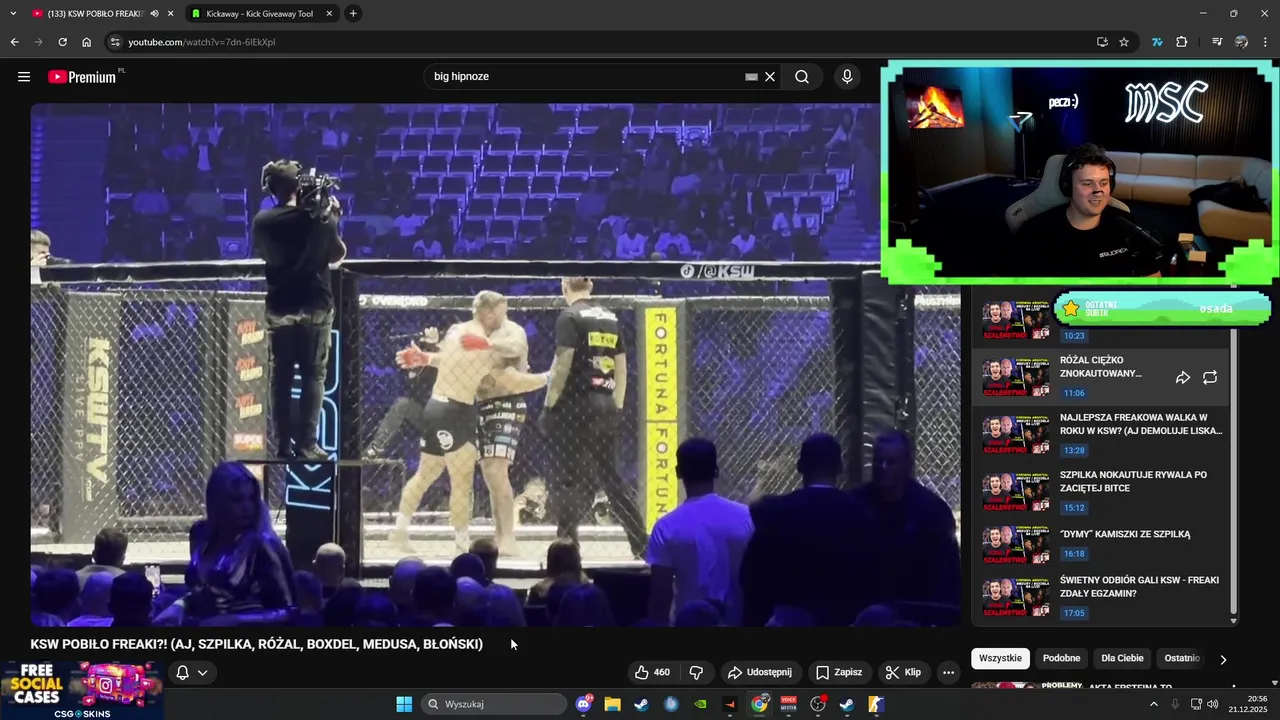Screen dimensions: 1280x720
Task: Open the Chrome profile avatar
Action: pyautogui.click(x=1241, y=42)
